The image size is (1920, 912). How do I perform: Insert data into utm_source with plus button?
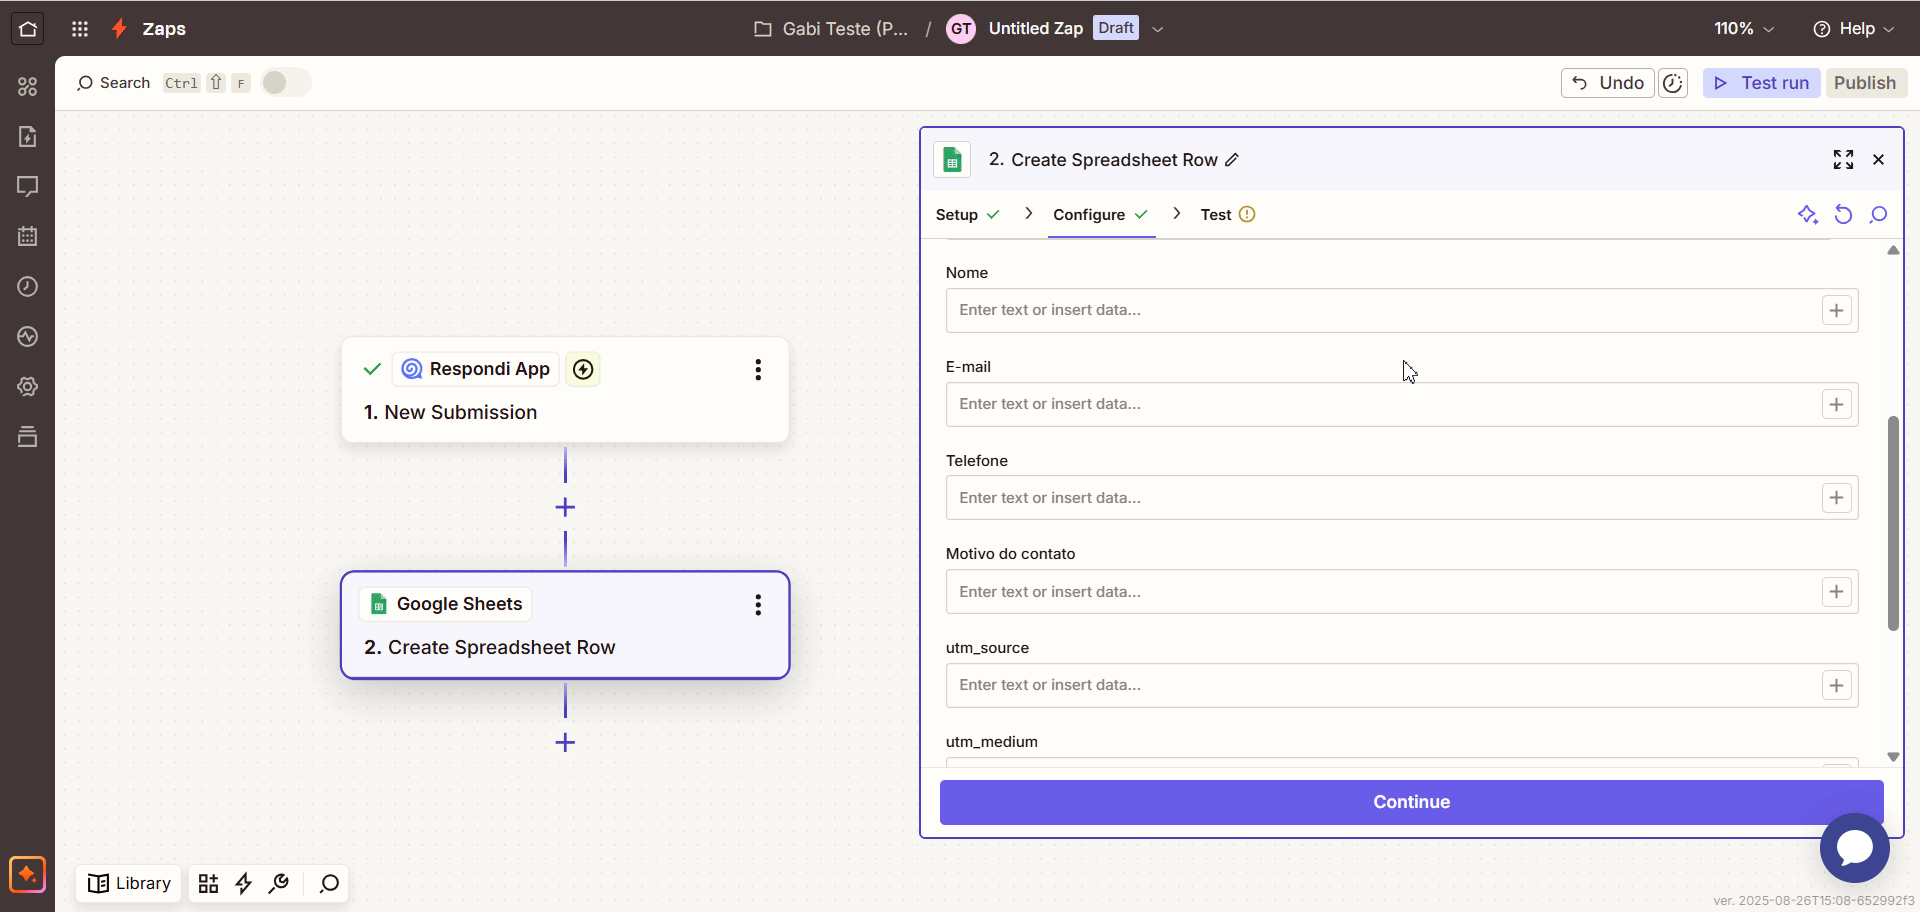point(1836,686)
